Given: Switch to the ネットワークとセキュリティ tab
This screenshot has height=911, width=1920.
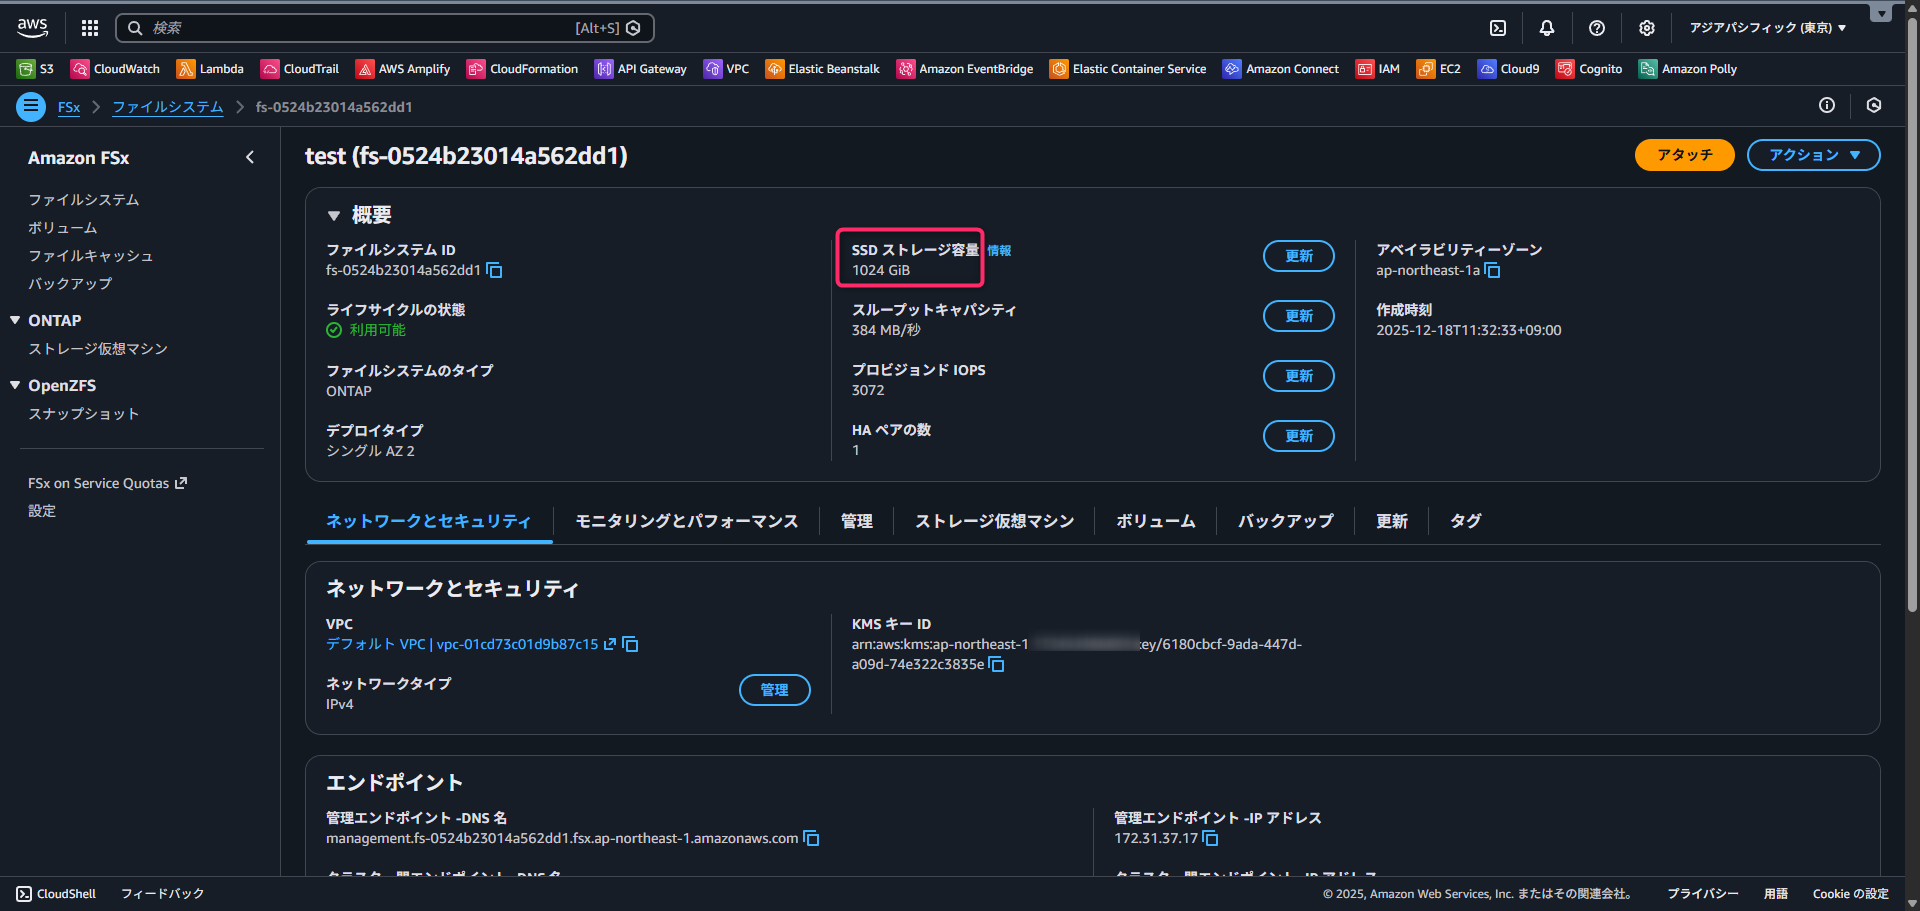Looking at the screenshot, I should [429, 521].
